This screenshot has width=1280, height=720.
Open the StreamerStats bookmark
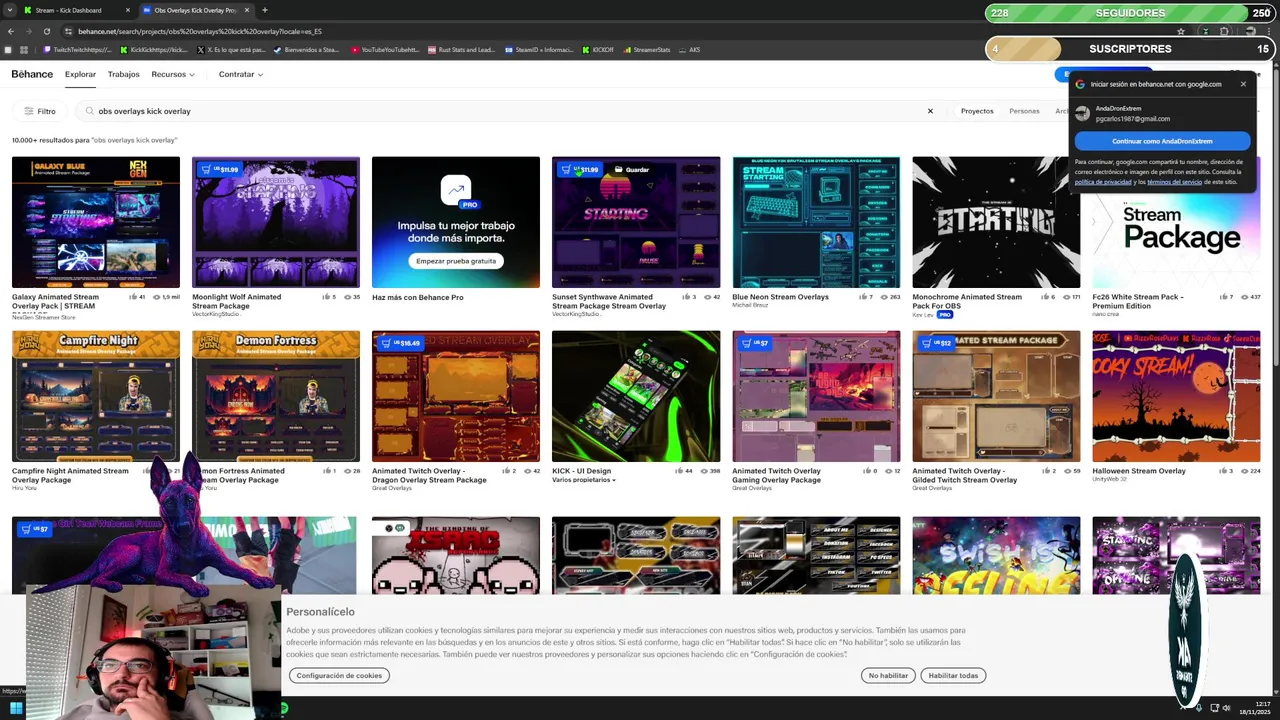pyautogui.click(x=646, y=49)
